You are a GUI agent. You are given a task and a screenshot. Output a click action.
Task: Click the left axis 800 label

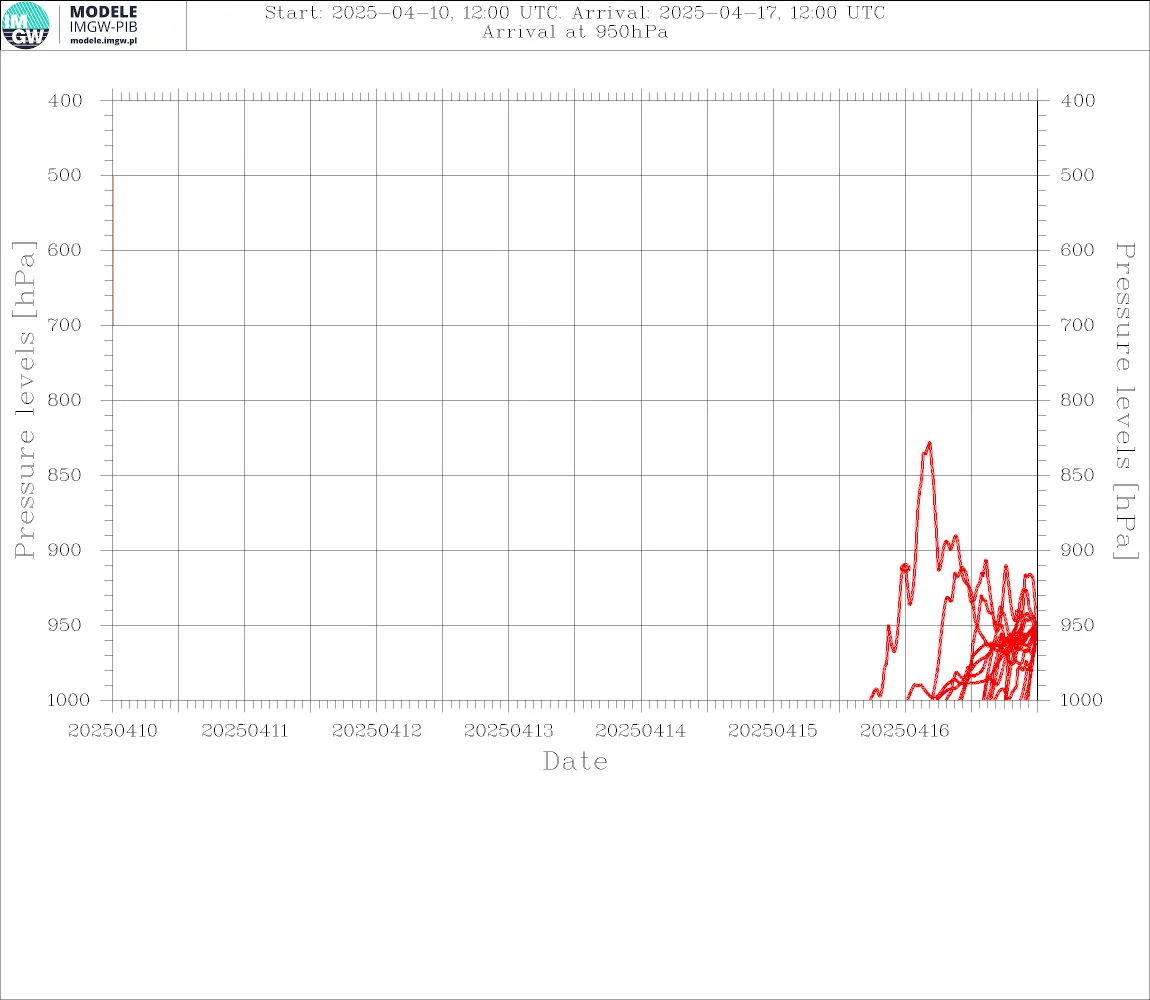tap(65, 401)
